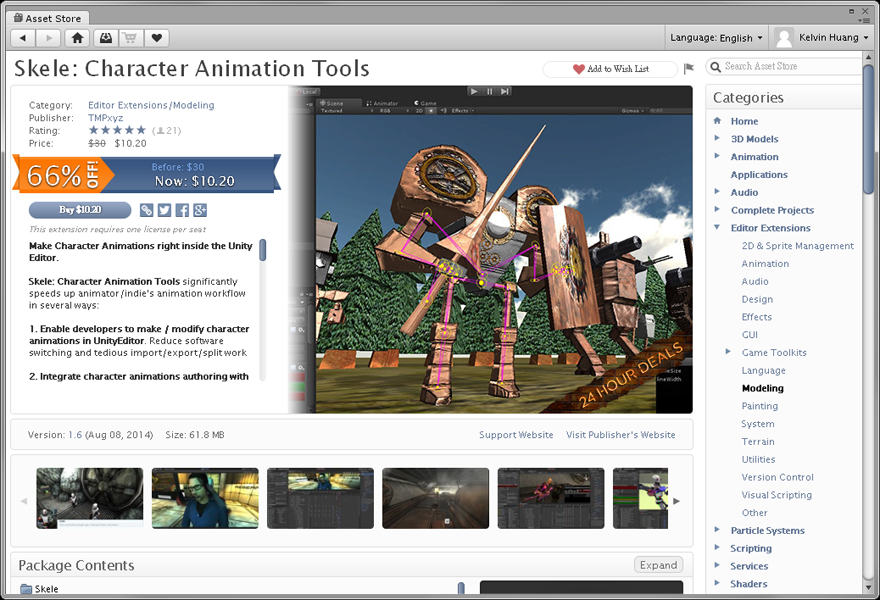This screenshot has height=600, width=880.
Task: Share the asset on Google Plus
Action: pos(200,210)
